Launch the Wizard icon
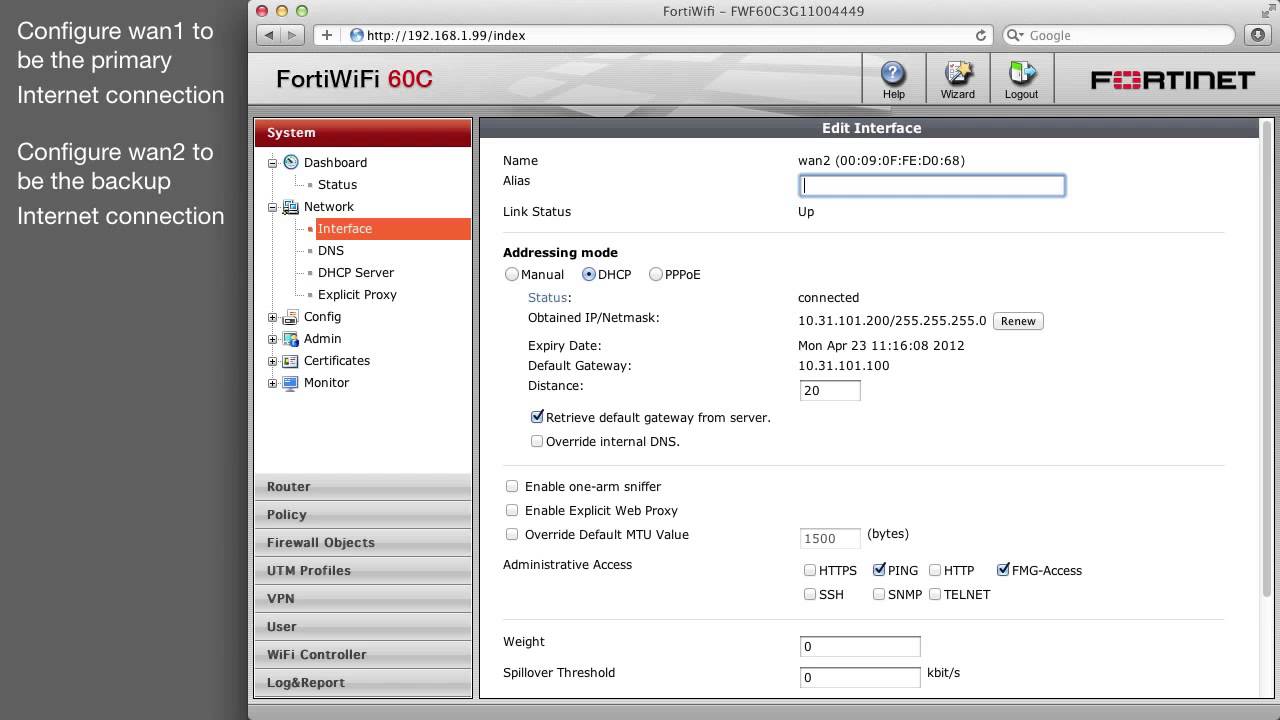Image resolution: width=1280 pixels, height=720 pixels. tap(957, 73)
